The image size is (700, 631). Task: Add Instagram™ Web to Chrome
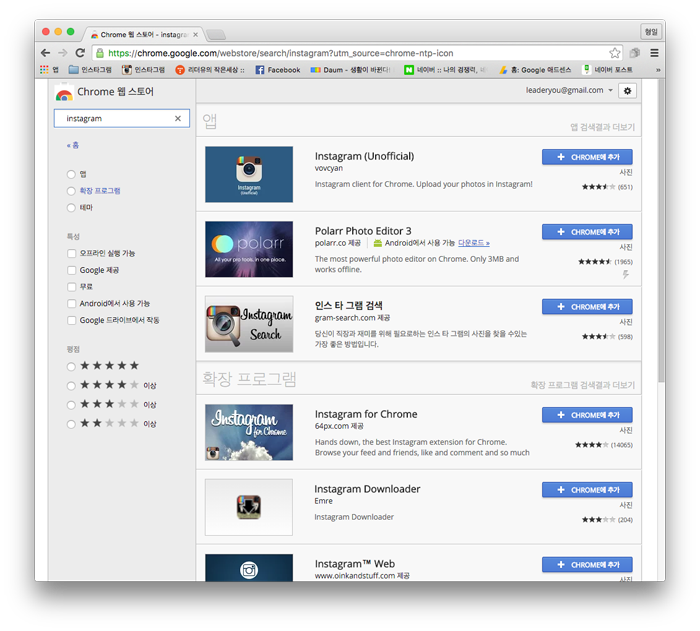[x=587, y=565]
